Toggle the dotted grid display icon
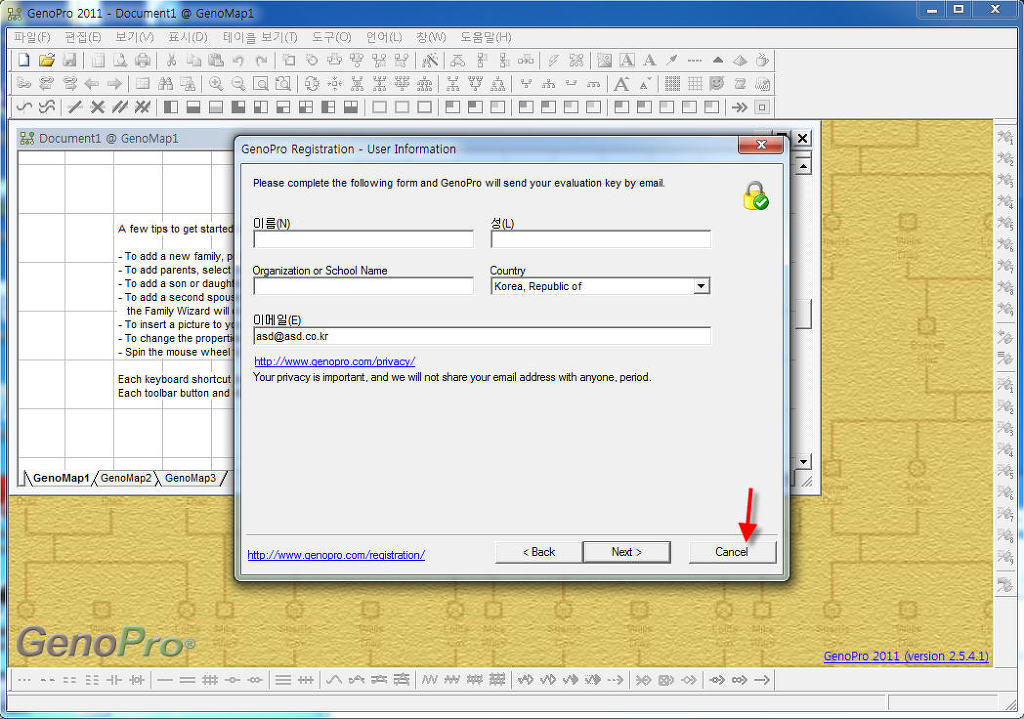Viewport: 1024px width, 719px height. tap(672, 84)
